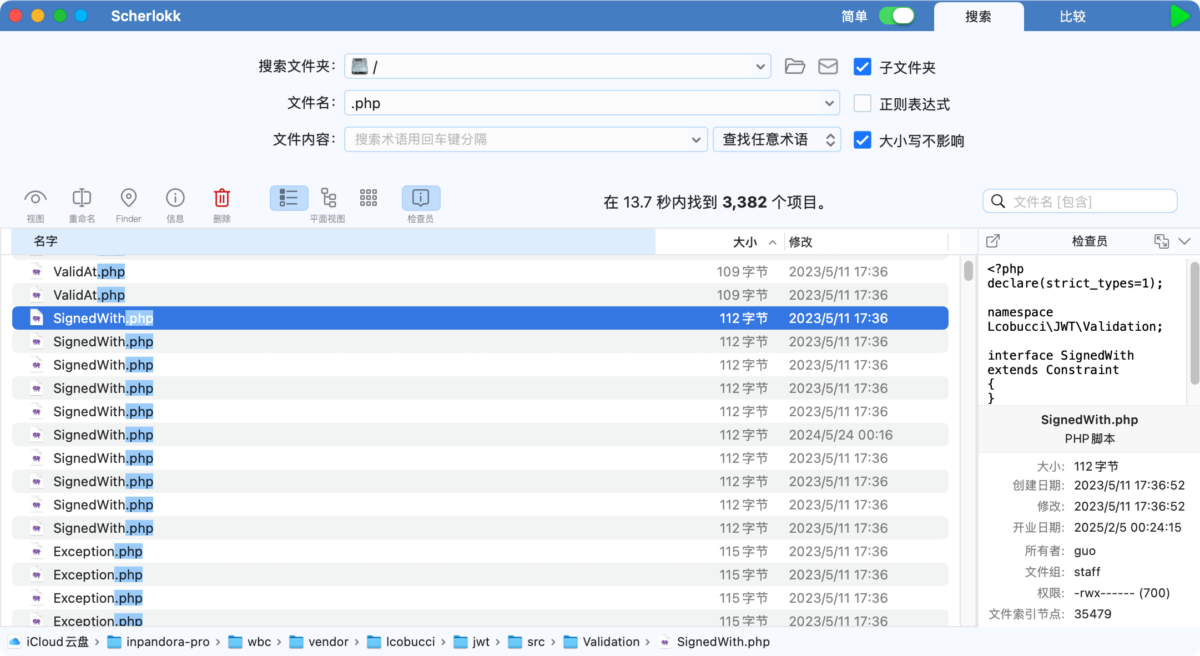Viewport: 1200px width, 656px height.
Task: Select the list view mode icon
Action: click(x=289, y=198)
